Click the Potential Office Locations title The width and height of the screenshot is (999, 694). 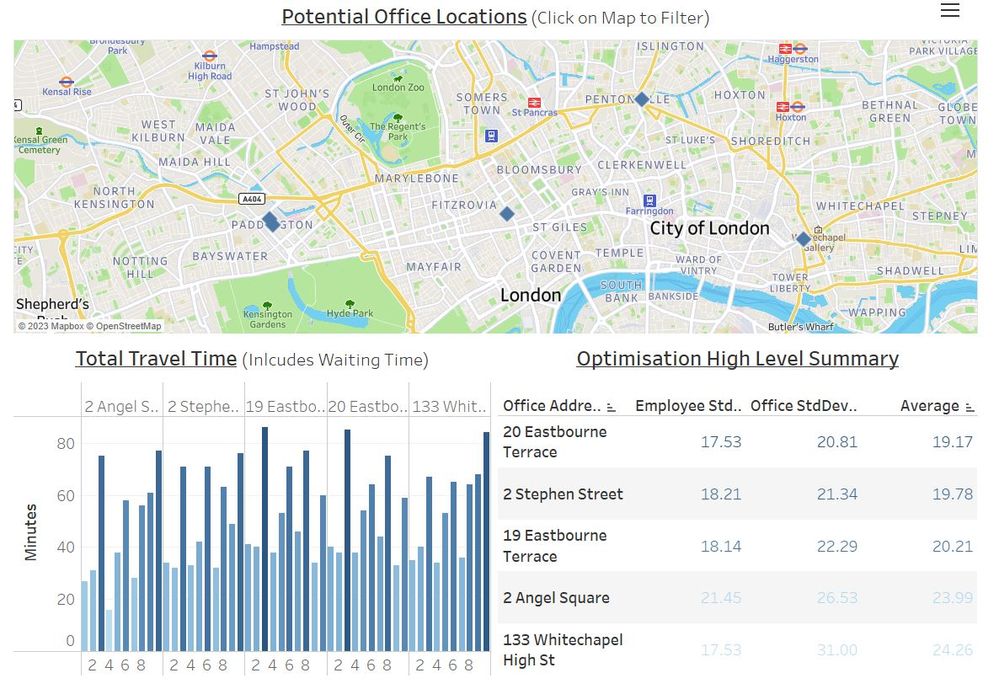coord(404,17)
